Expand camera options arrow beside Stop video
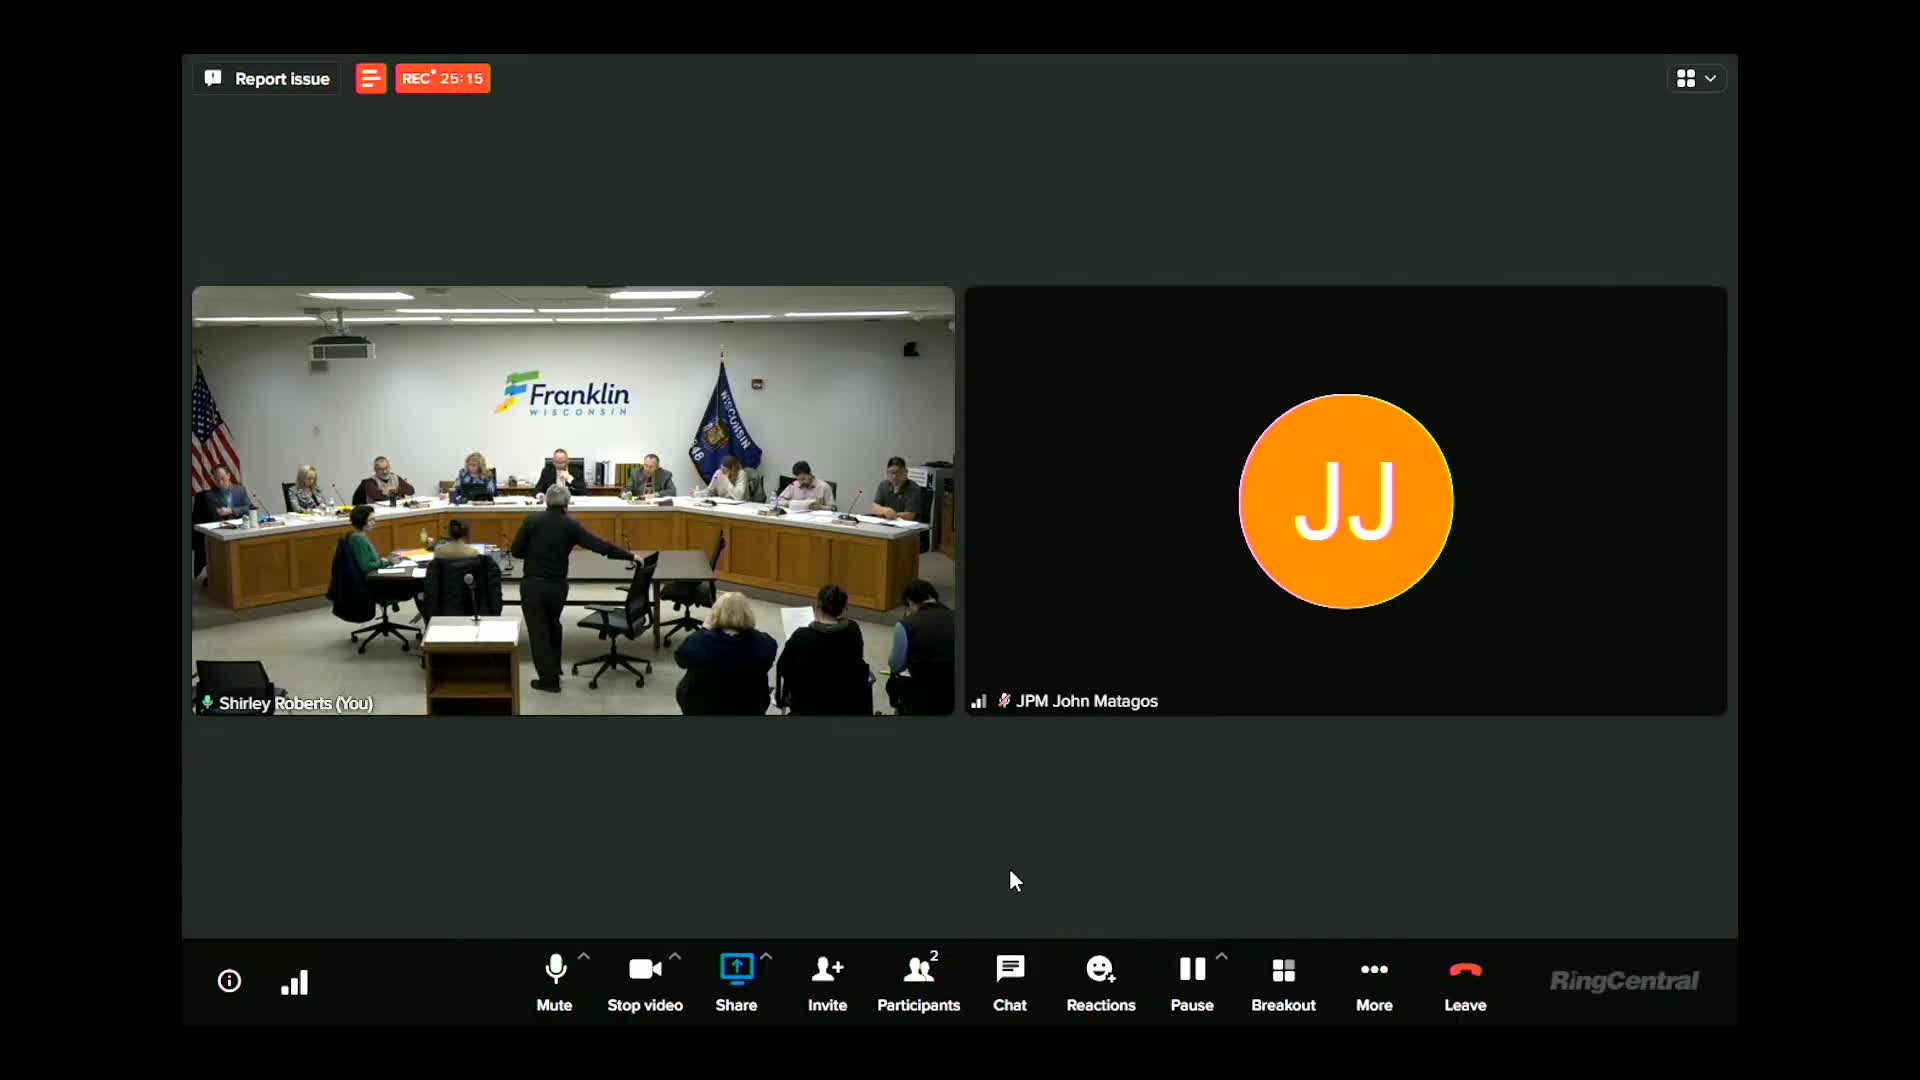Screen dimensions: 1920x1080 (675, 956)
